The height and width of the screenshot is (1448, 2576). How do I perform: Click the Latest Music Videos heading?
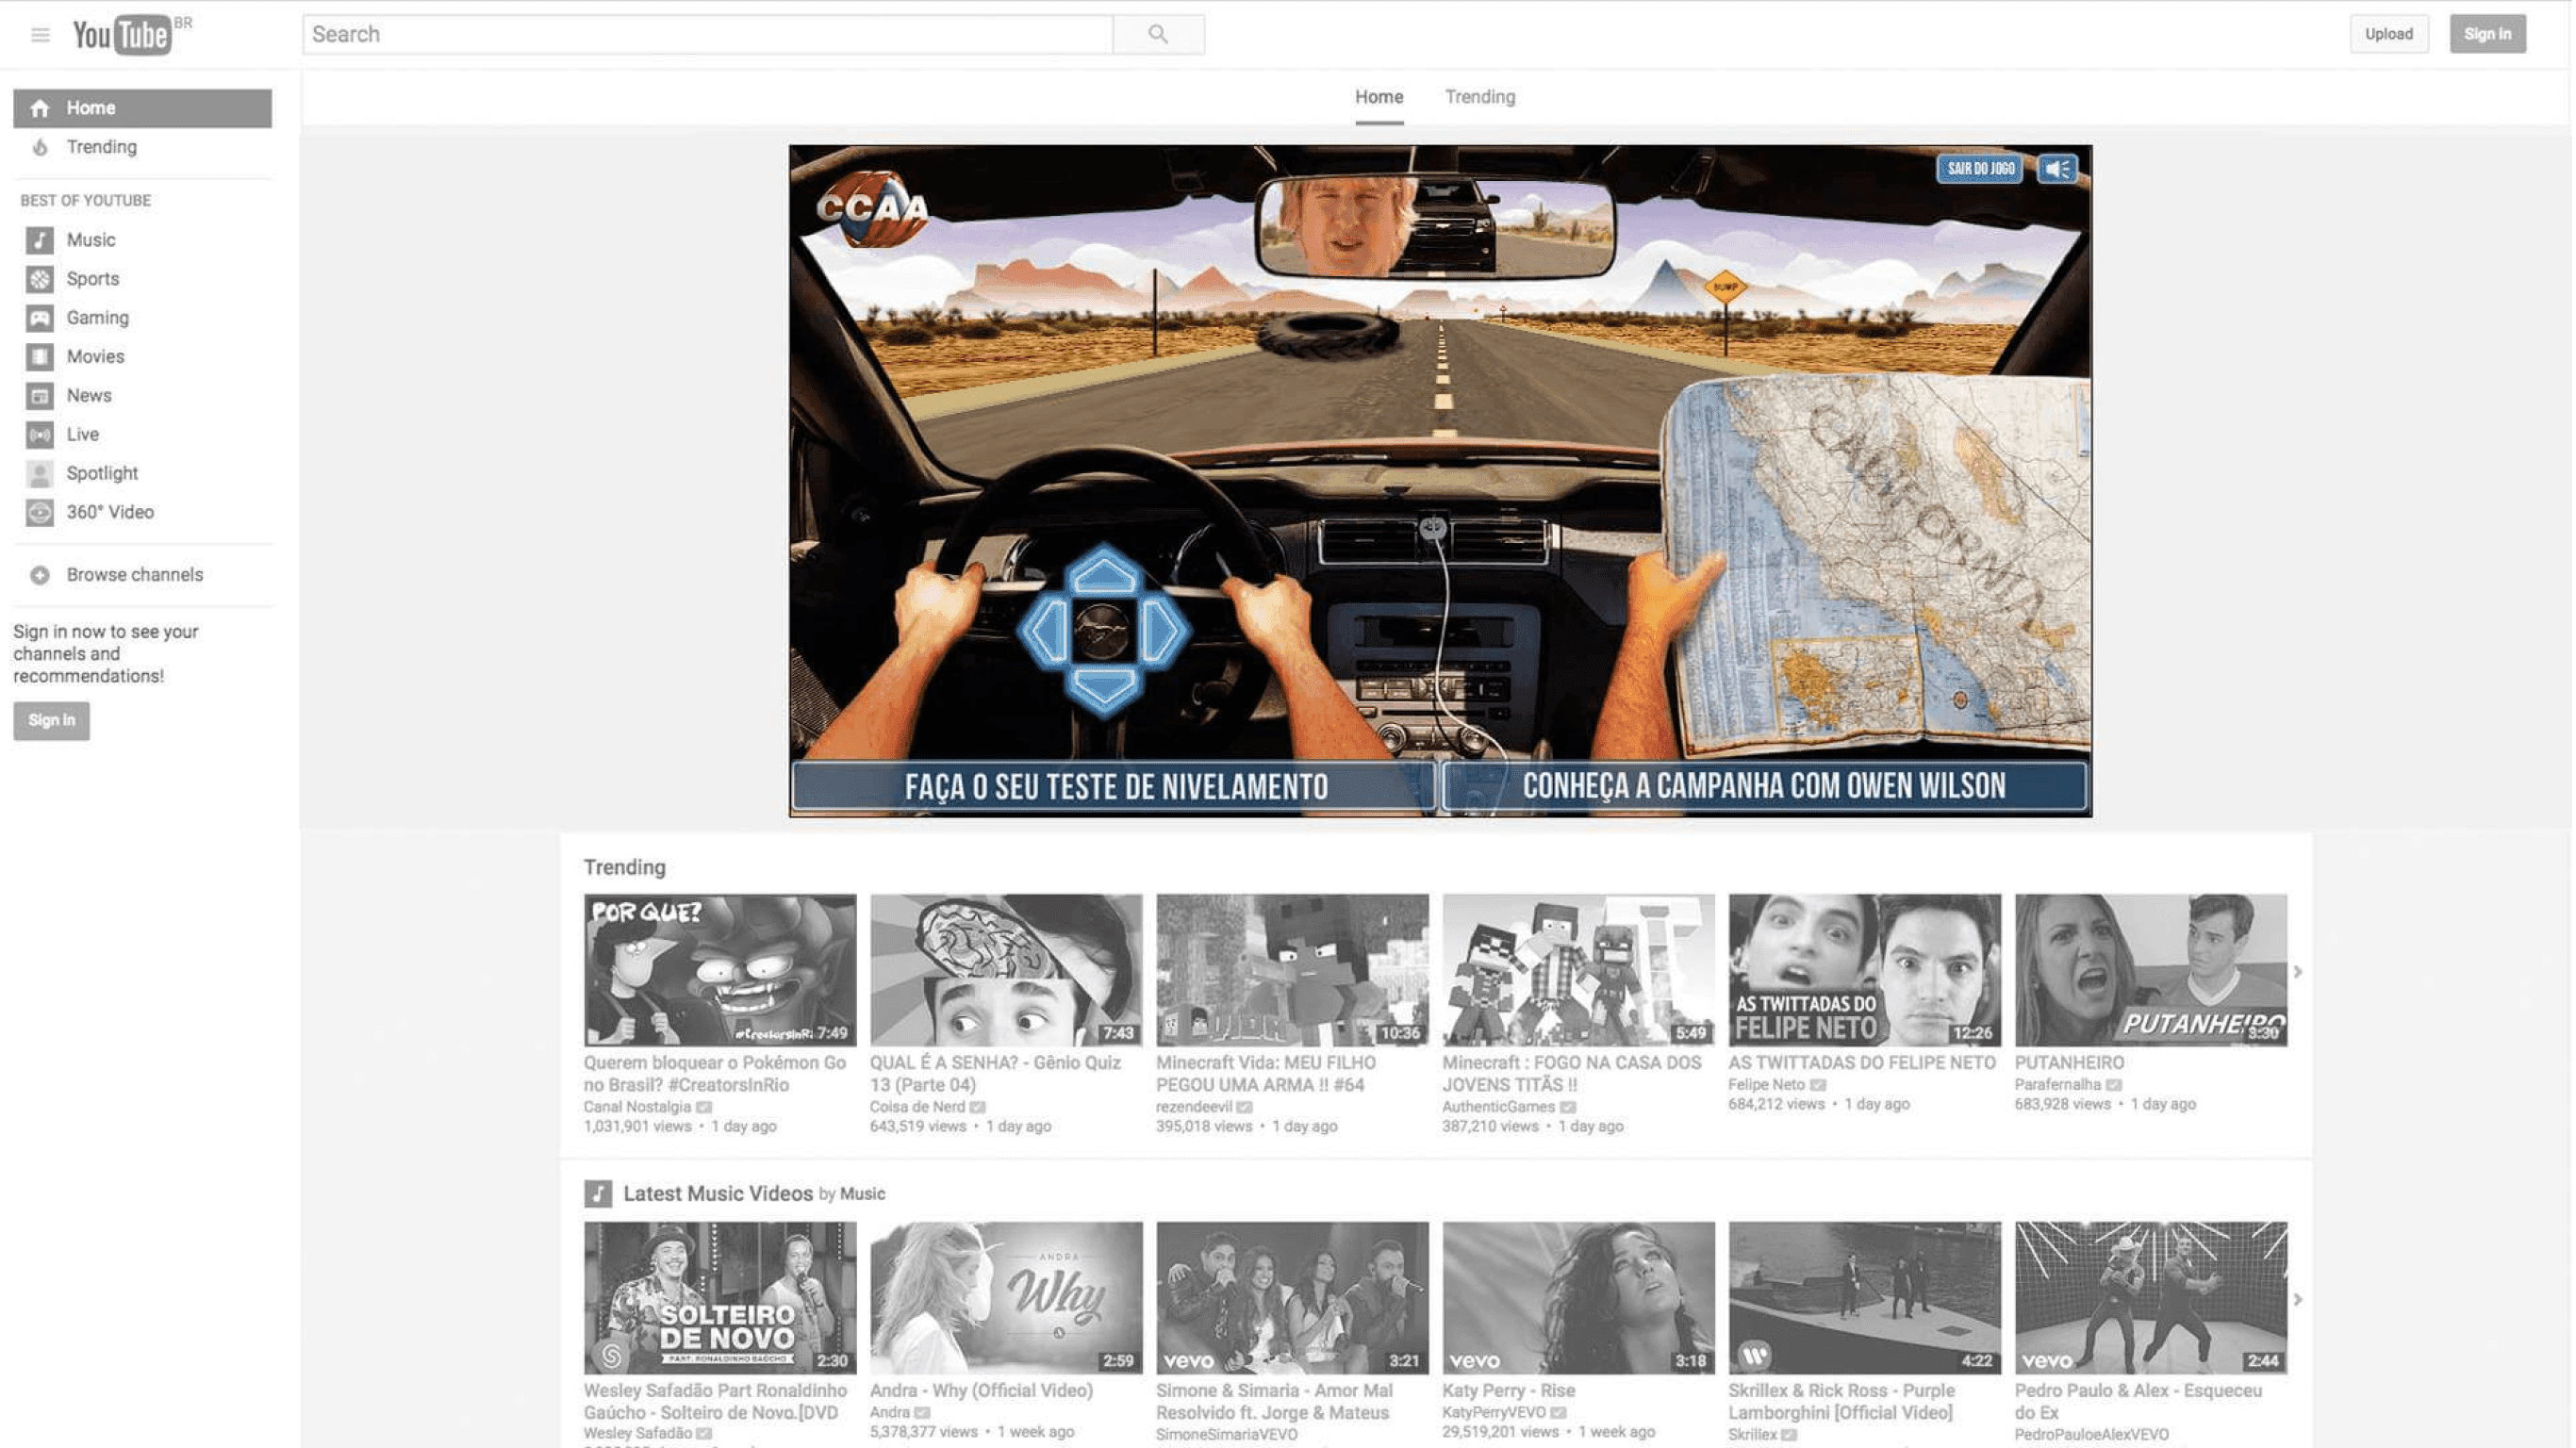(x=718, y=1194)
